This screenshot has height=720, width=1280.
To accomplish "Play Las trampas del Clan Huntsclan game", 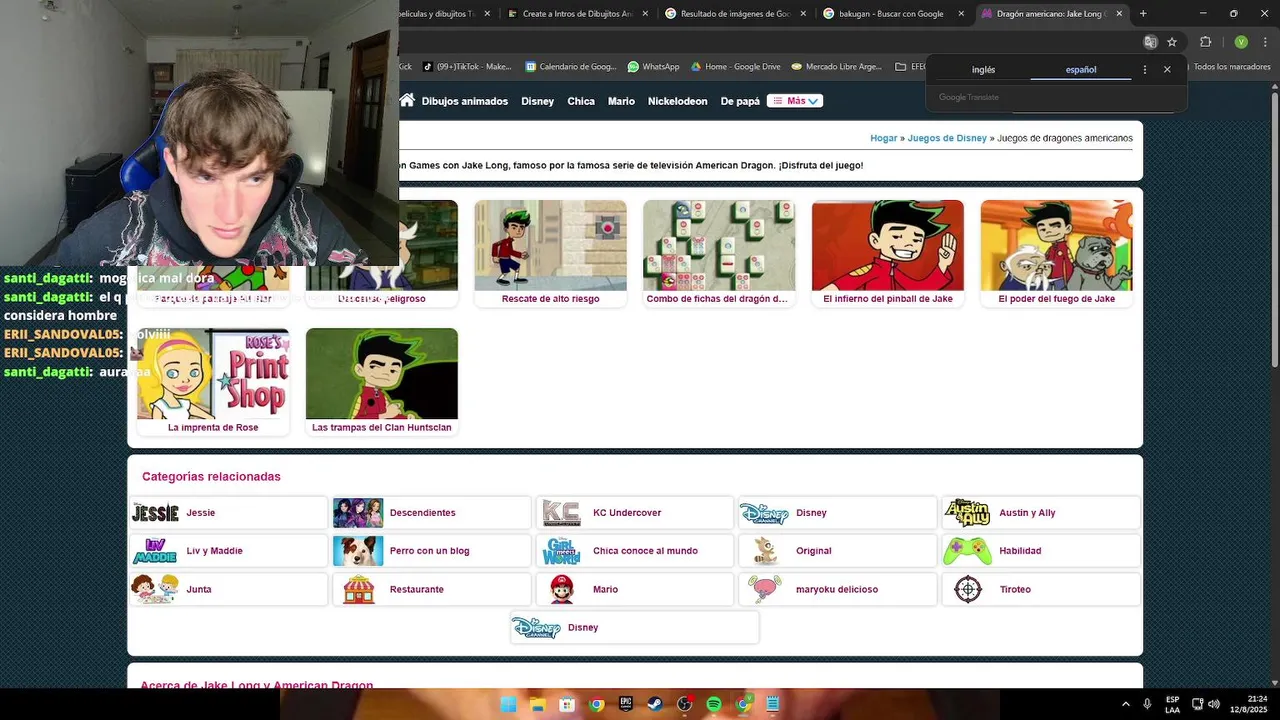I will click(x=382, y=382).
